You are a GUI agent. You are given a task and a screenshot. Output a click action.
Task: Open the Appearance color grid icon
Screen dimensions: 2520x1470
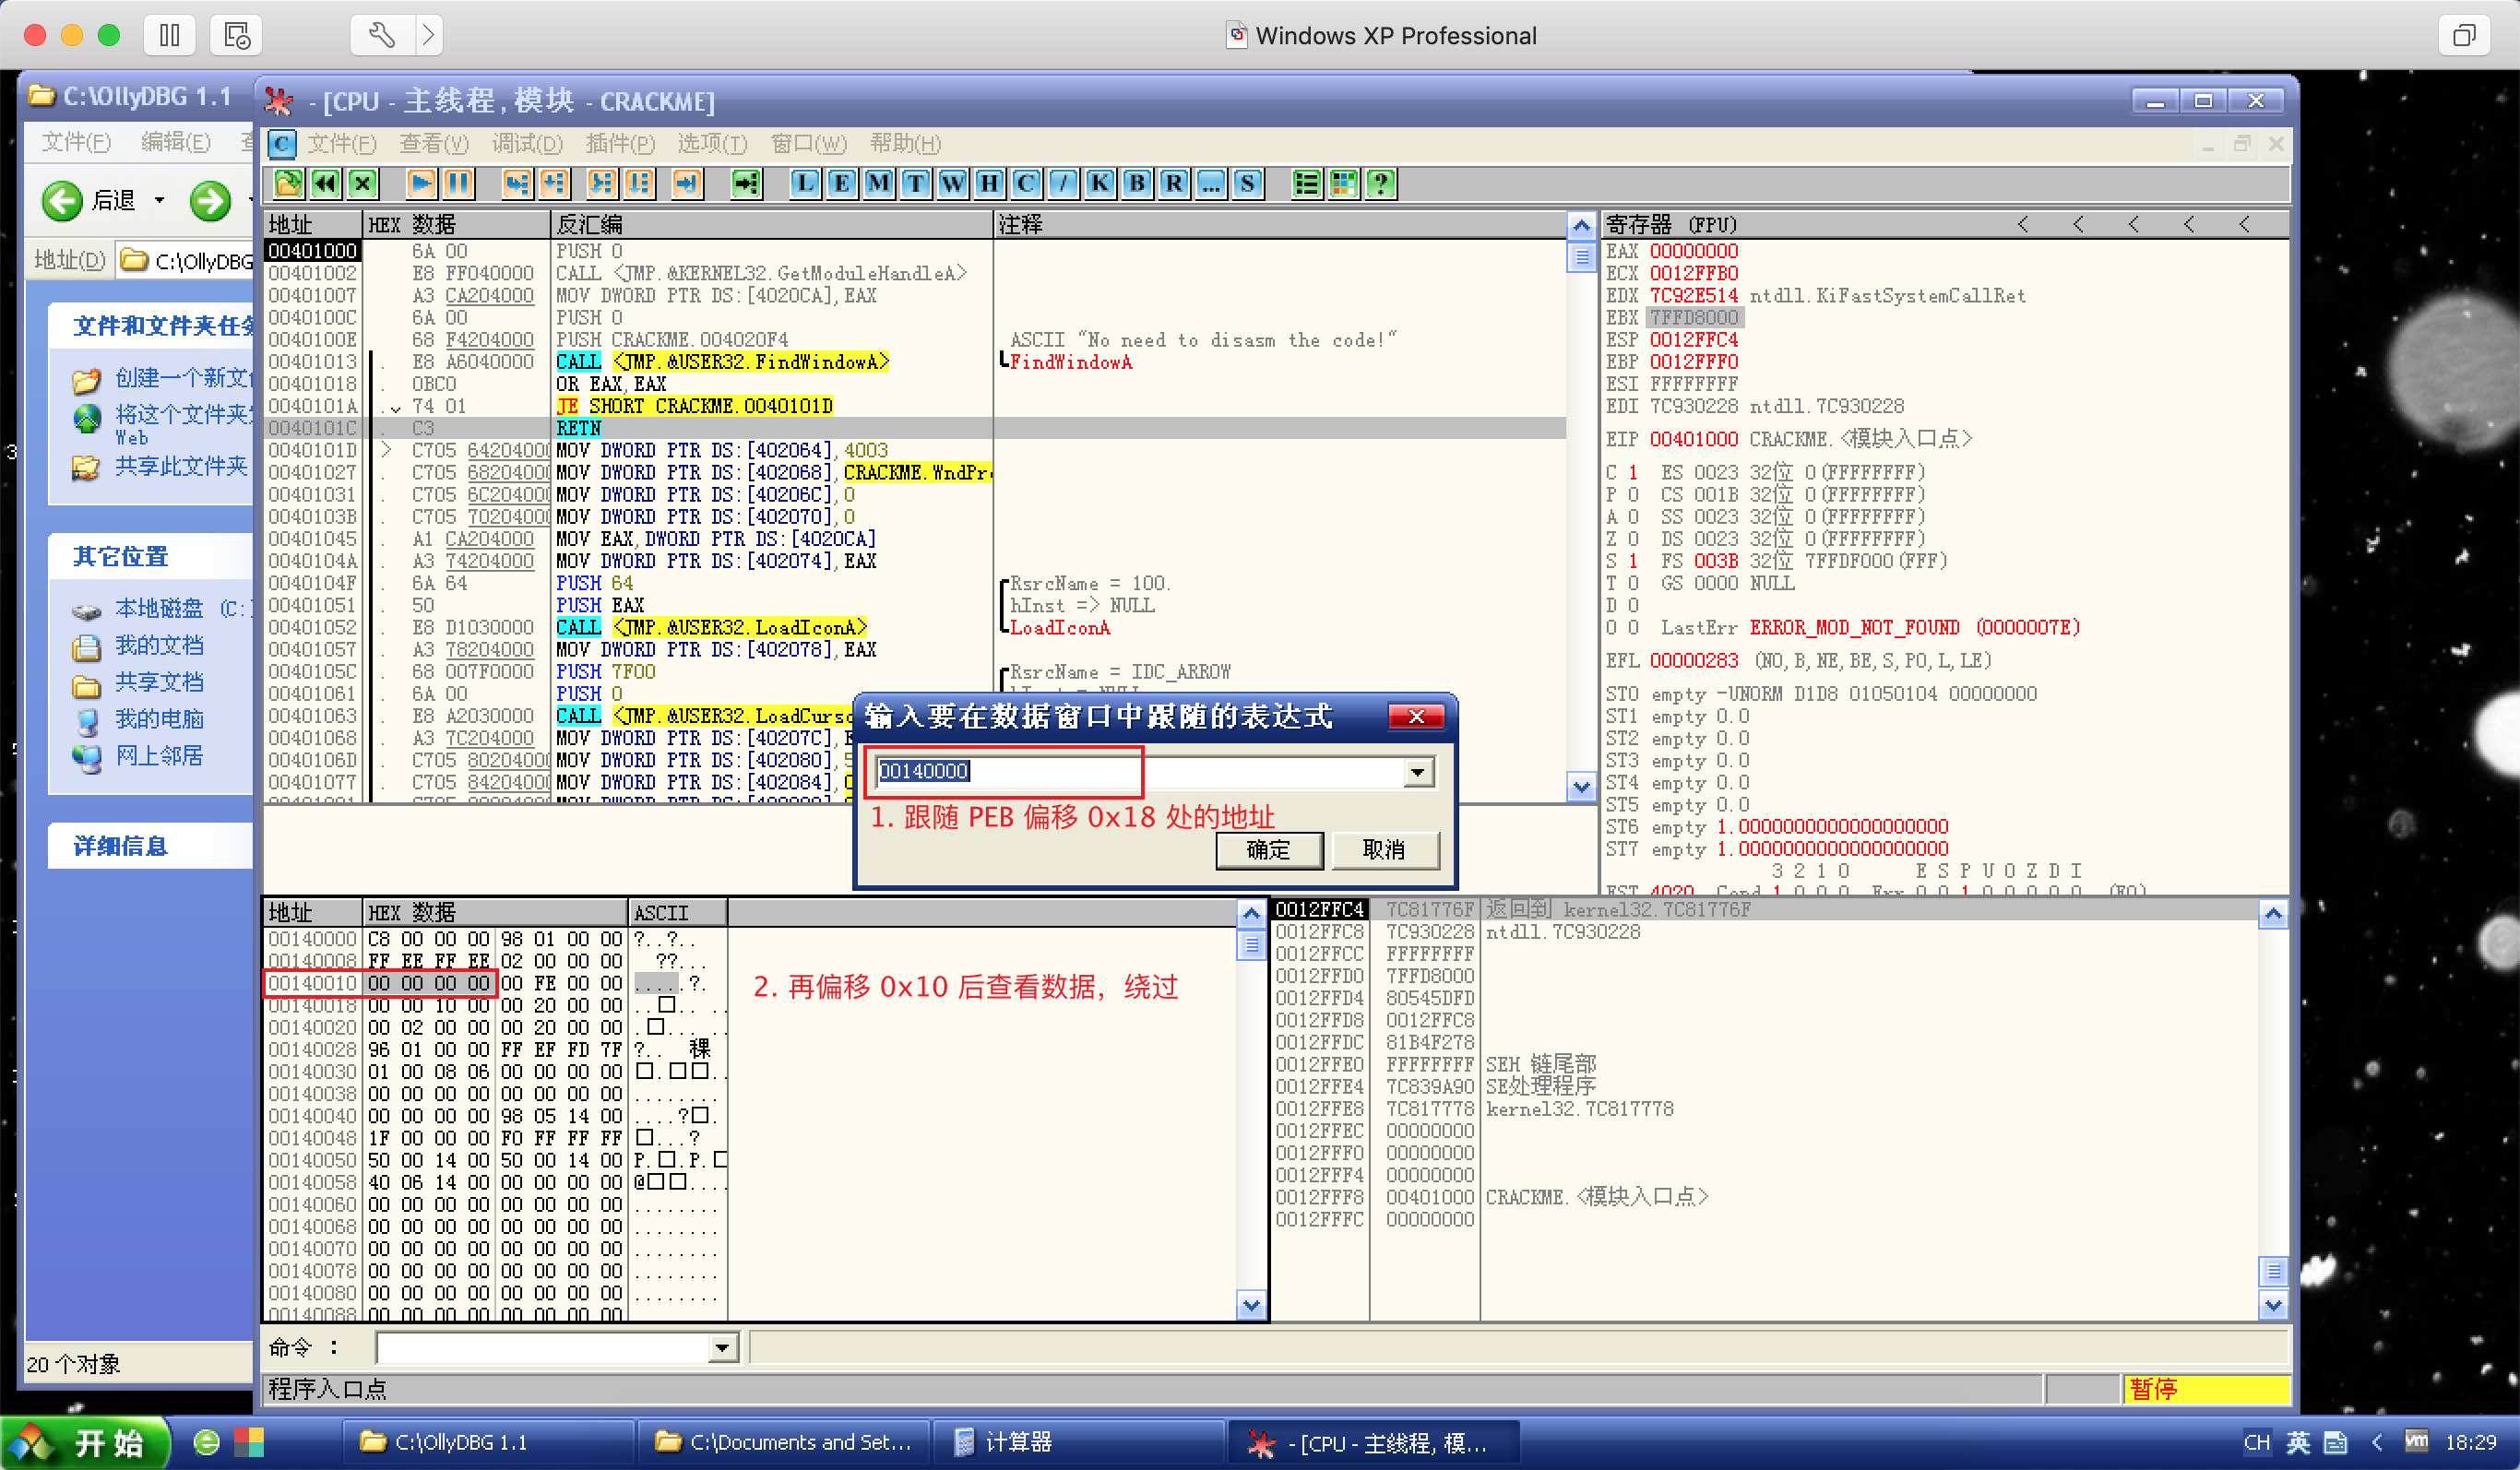point(1343,184)
